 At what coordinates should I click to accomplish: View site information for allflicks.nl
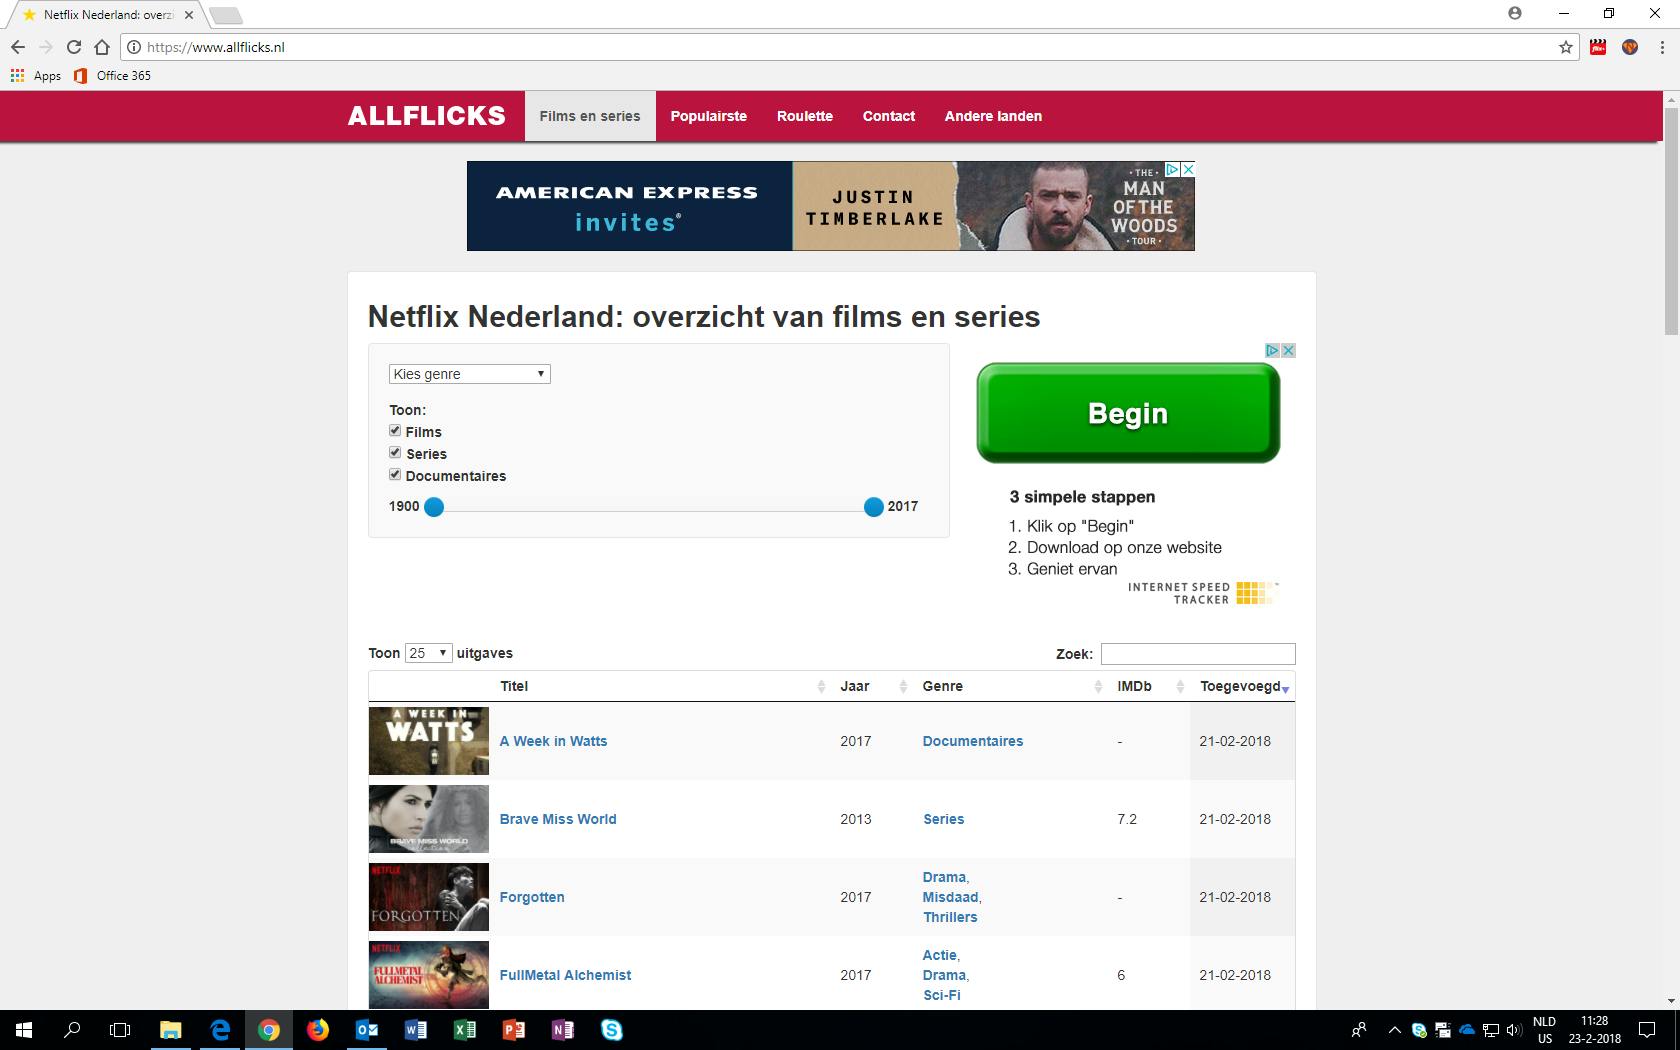(133, 47)
